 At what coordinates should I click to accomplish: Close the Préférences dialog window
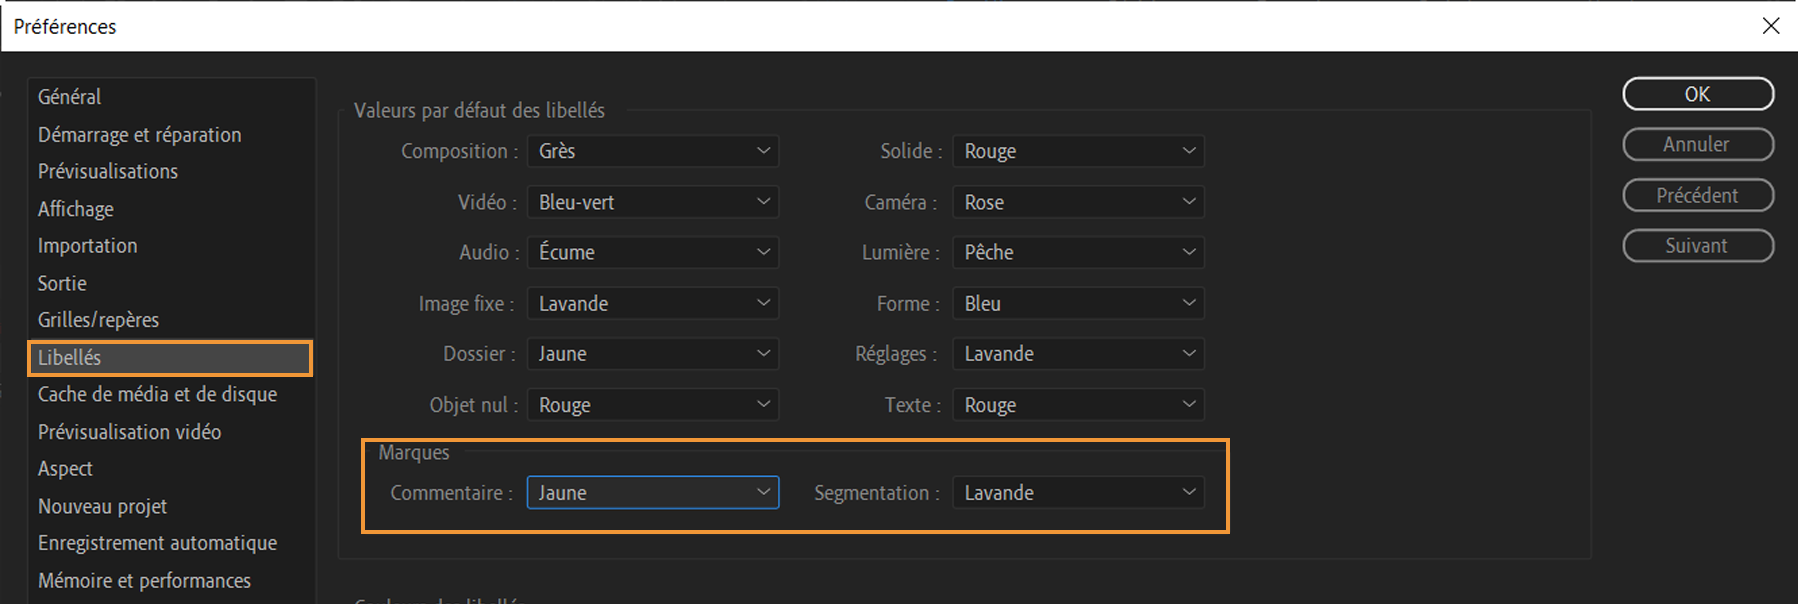pos(1771,26)
